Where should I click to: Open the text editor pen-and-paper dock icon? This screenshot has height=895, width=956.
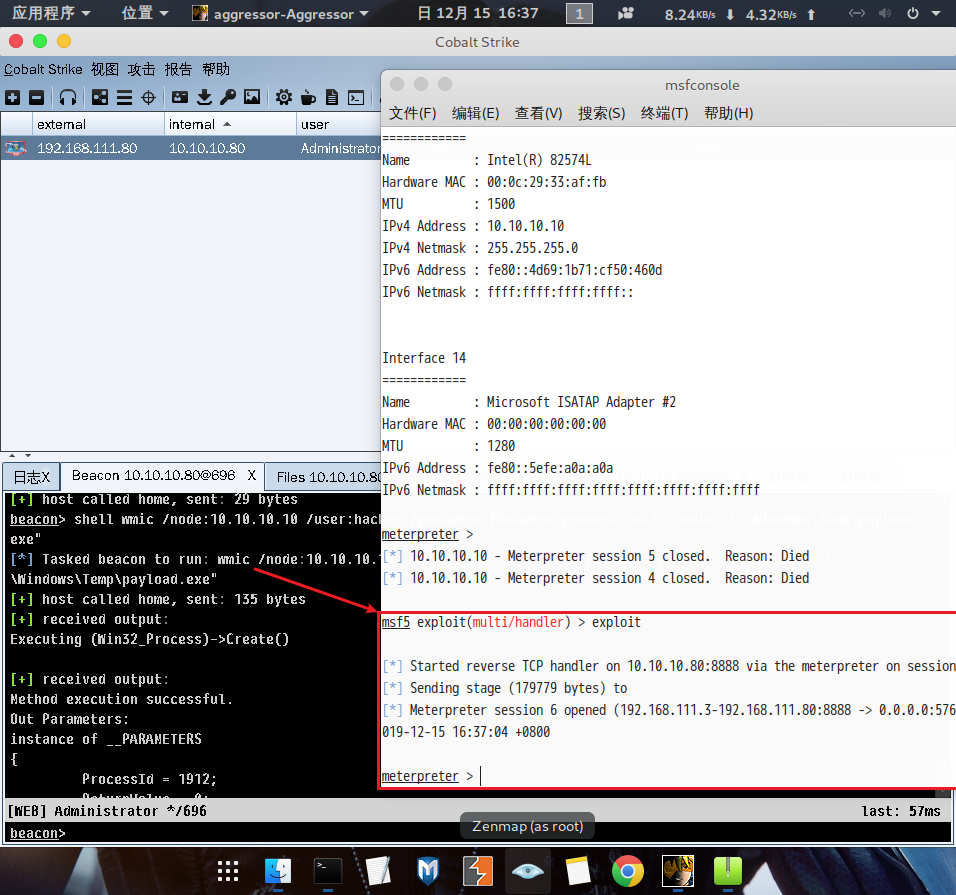[x=377, y=871]
